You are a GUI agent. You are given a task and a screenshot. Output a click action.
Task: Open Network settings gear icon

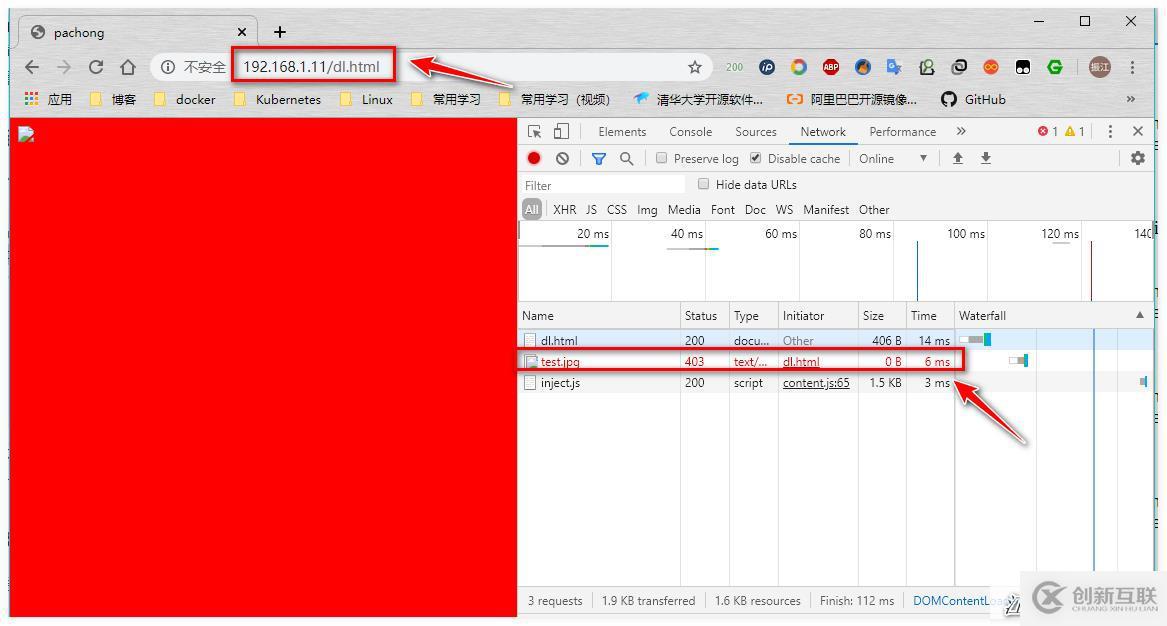click(1137, 158)
